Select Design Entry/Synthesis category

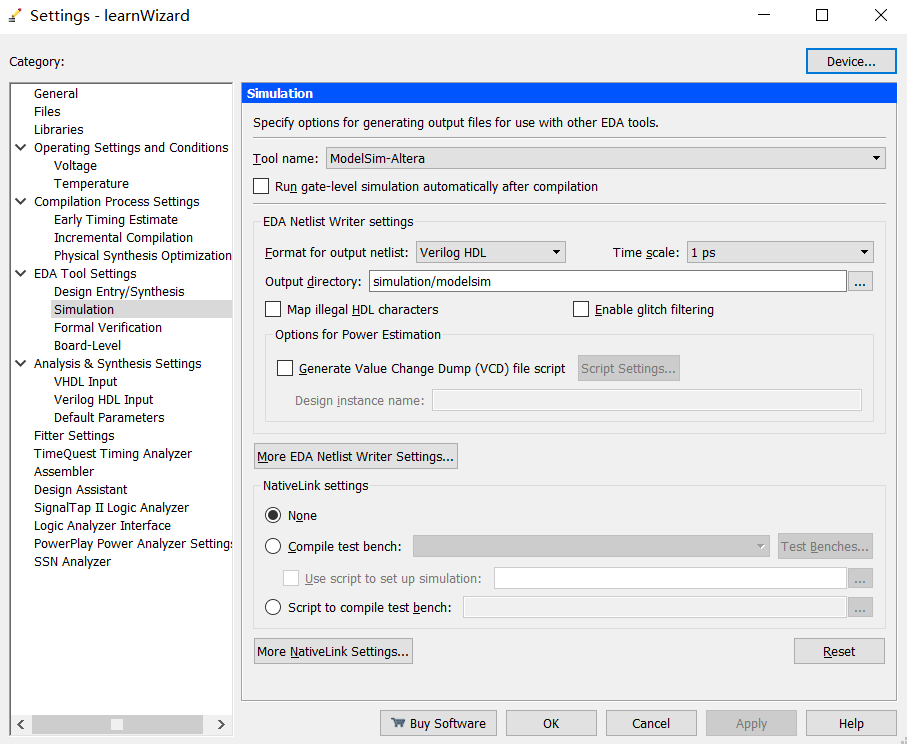pos(119,292)
